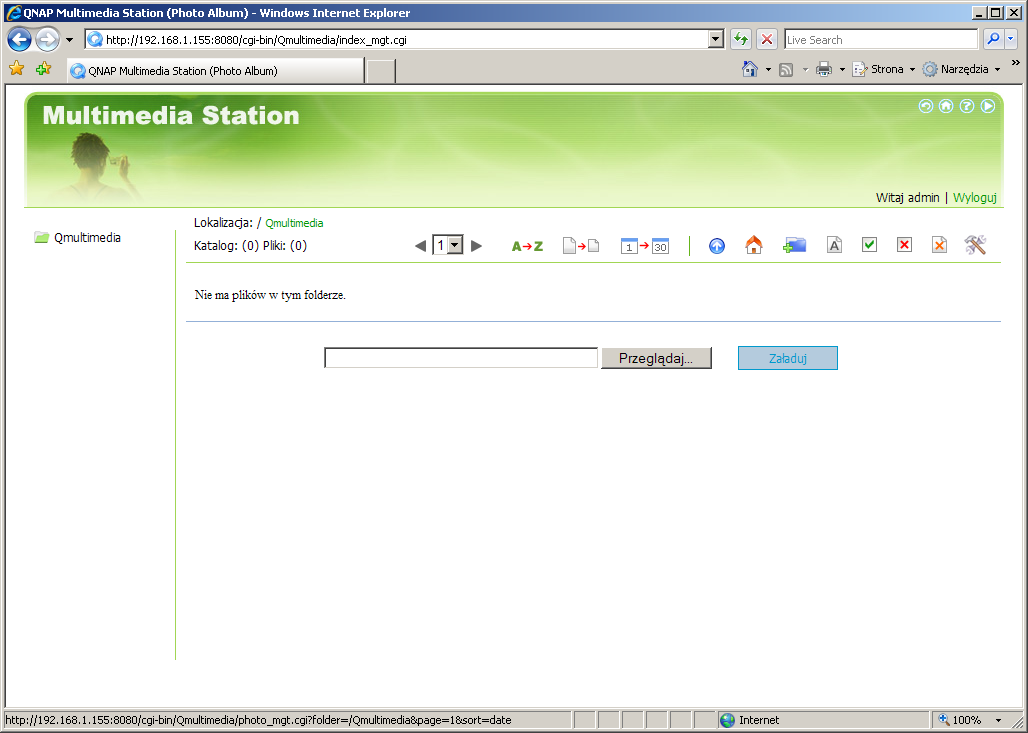1028x733 pixels.
Task: Go to previous page with left arrow
Action: pos(420,246)
